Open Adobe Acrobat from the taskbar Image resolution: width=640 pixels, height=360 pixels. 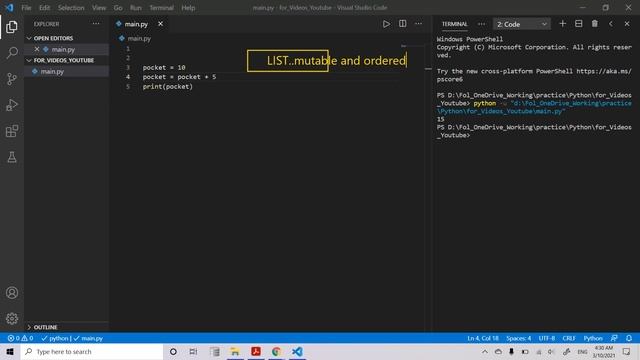pos(256,351)
